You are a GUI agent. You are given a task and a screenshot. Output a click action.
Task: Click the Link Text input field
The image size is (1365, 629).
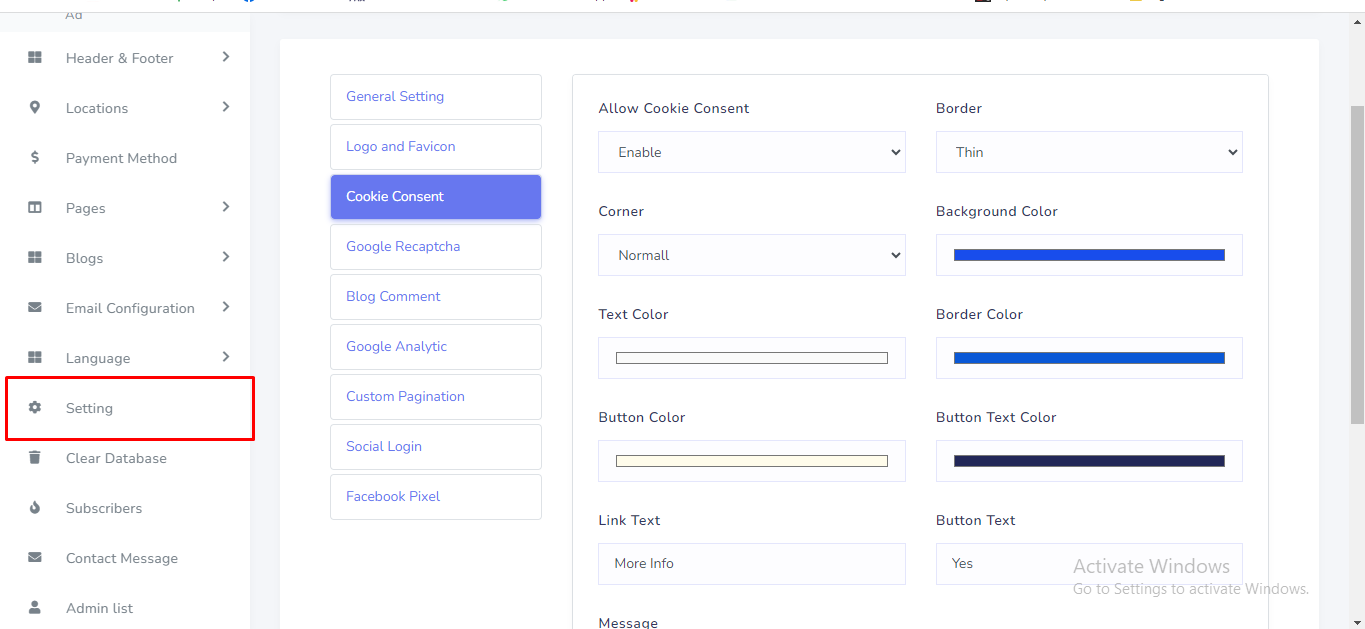coord(751,564)
